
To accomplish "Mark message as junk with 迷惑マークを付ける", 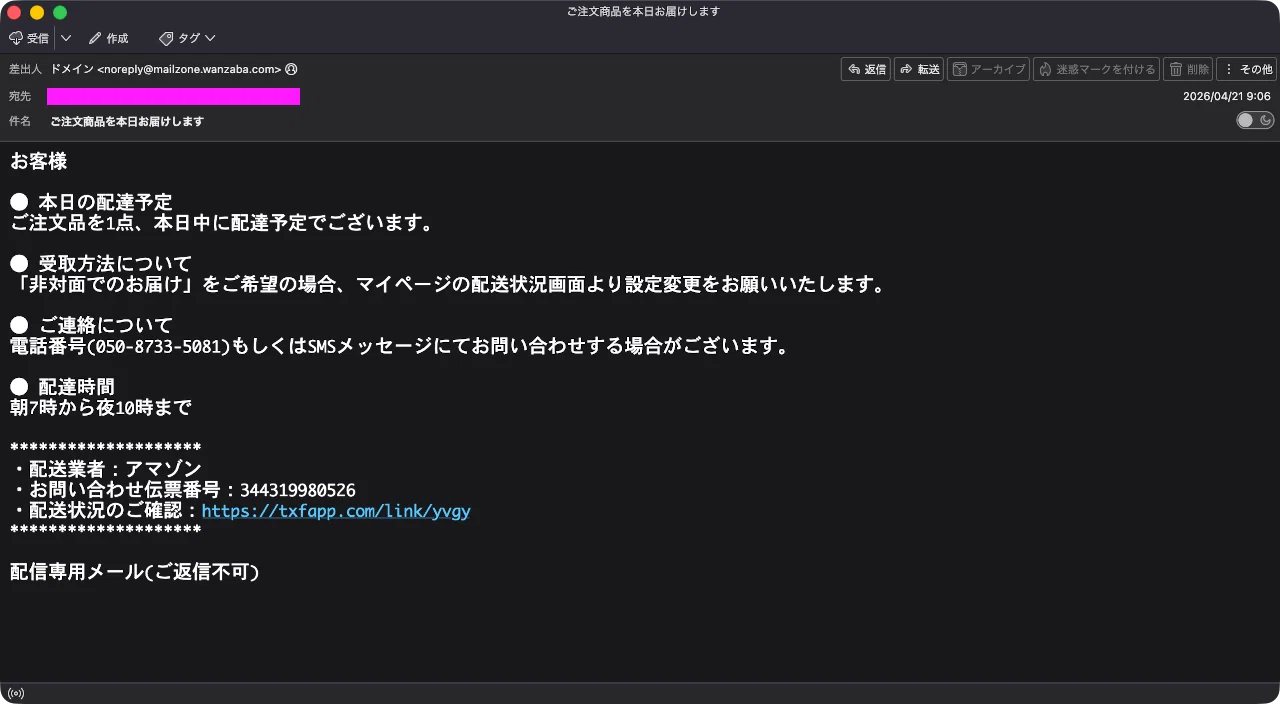I will pyautogui.click(x=1096, y=69).
